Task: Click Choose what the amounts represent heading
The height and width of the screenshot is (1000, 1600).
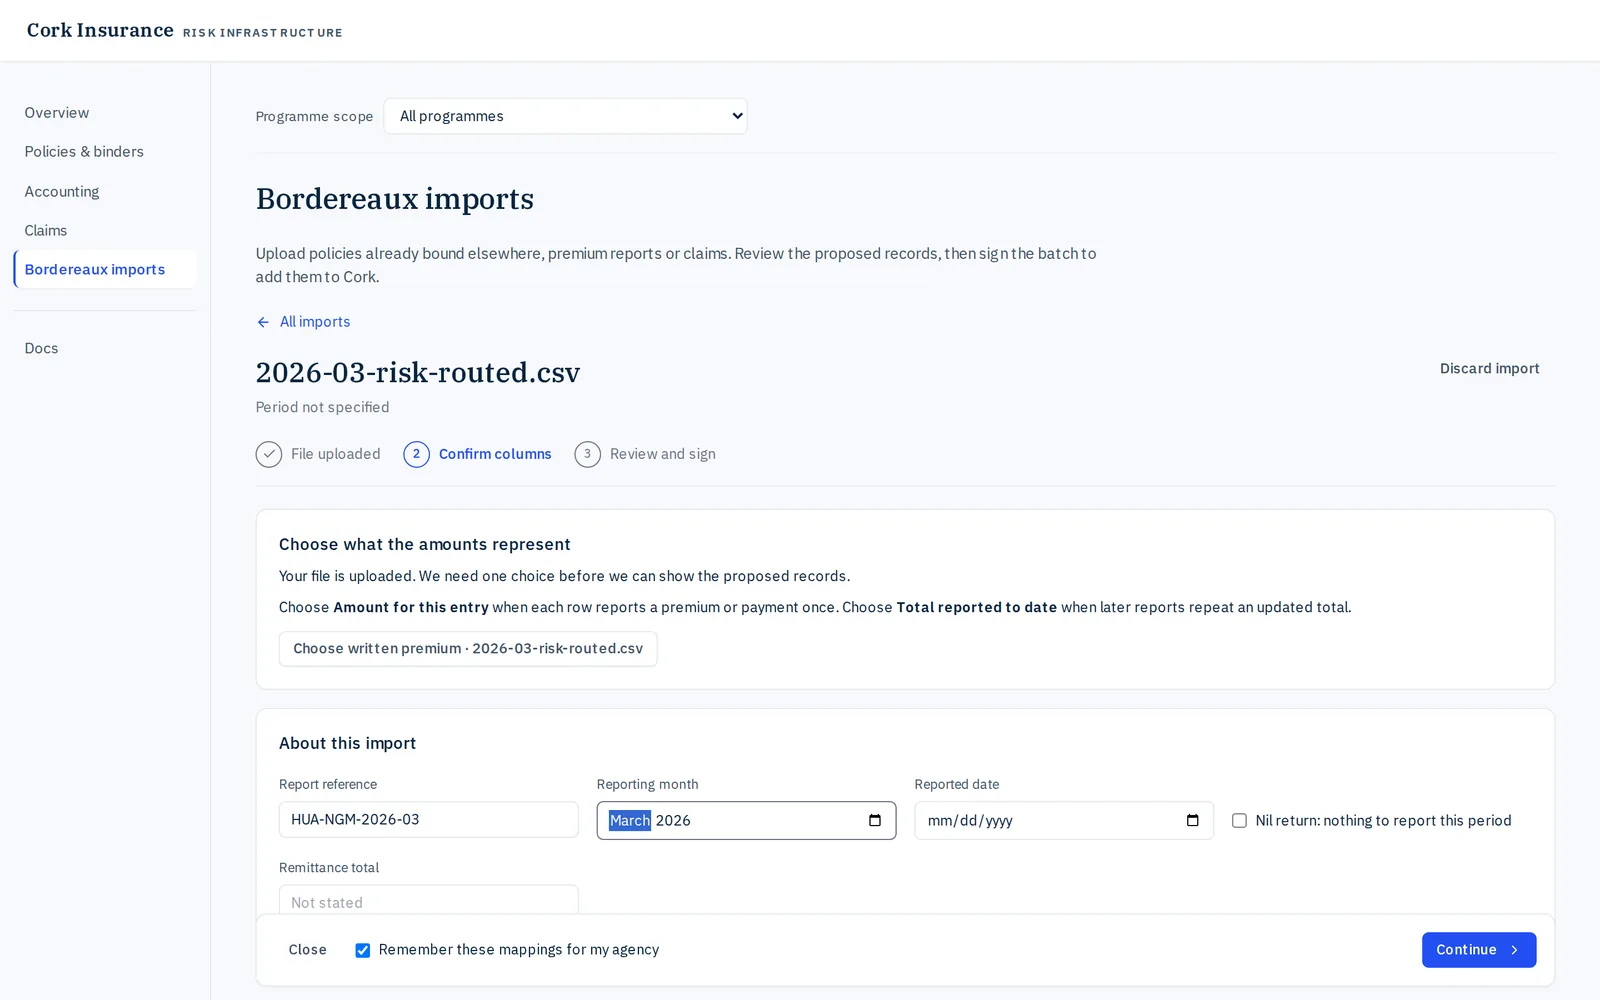Action: [425, 544]
